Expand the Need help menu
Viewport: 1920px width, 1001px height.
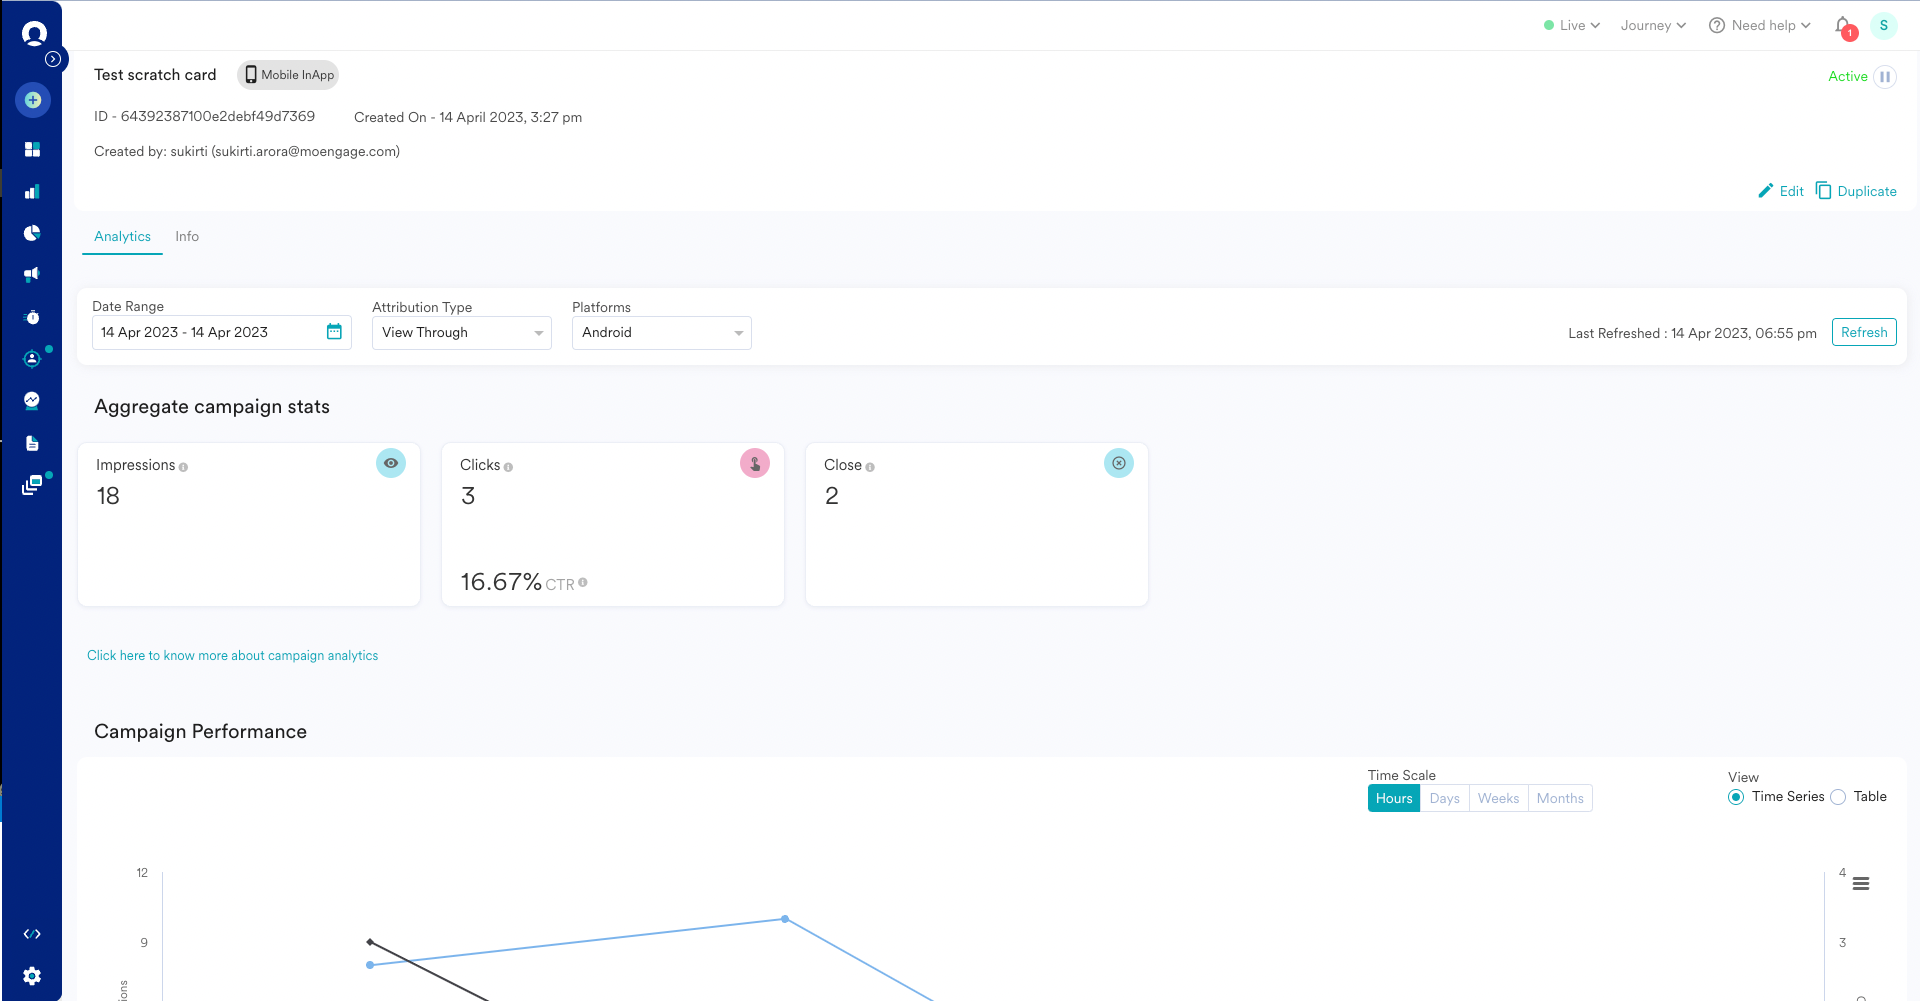[x=1760, y=26]
